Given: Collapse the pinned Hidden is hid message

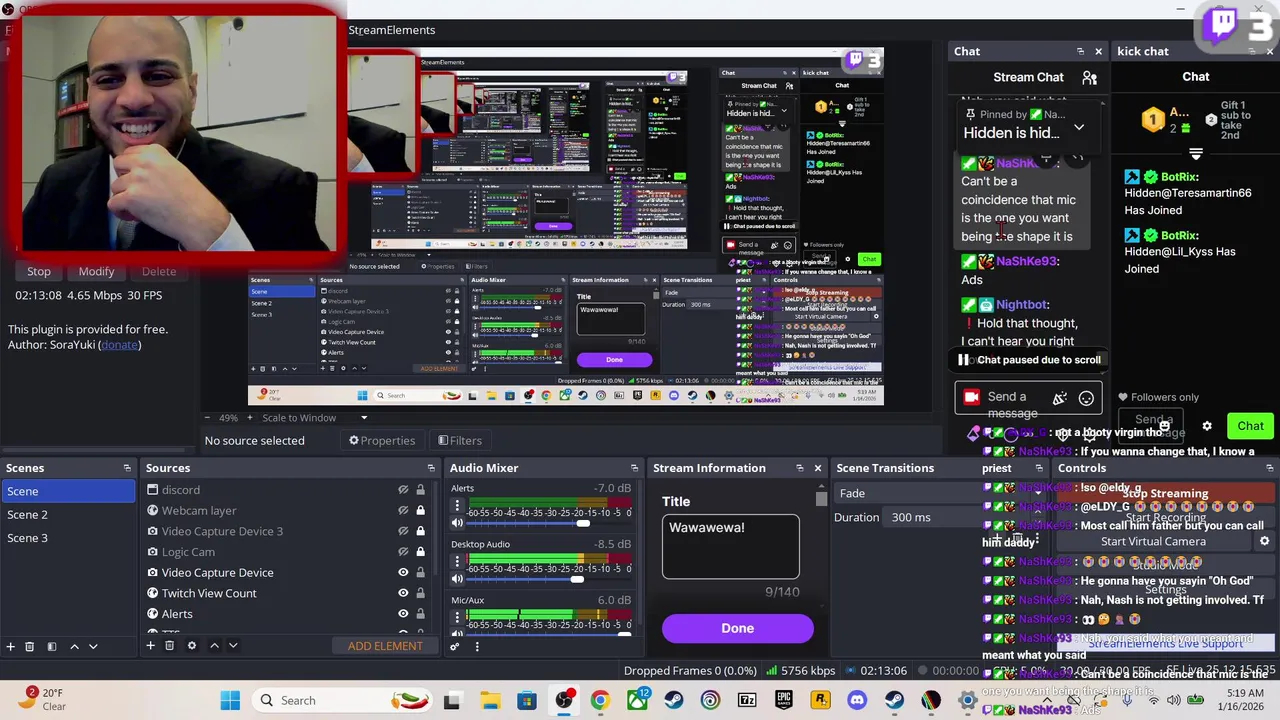Looking at the screenshot, I should pos(1079,128).
